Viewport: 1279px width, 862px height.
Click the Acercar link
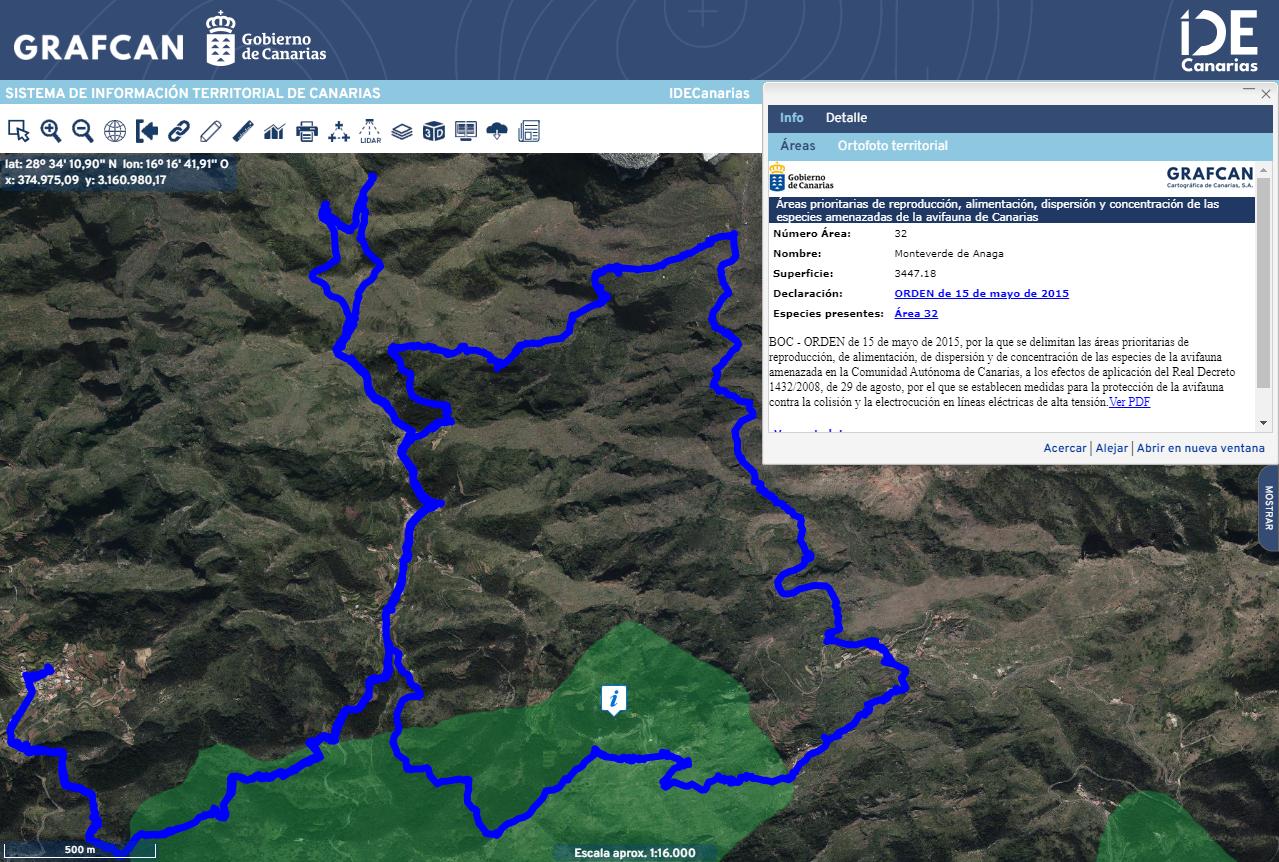[1065, 448]
